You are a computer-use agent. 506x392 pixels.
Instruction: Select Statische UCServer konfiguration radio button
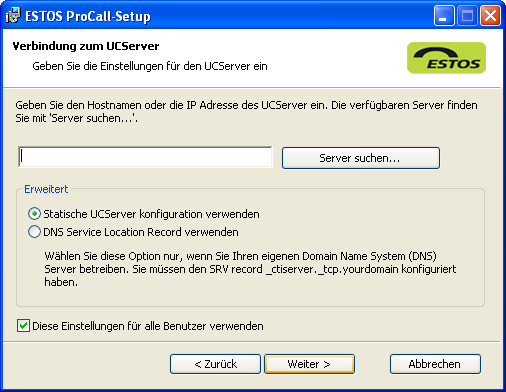point(34,214)
